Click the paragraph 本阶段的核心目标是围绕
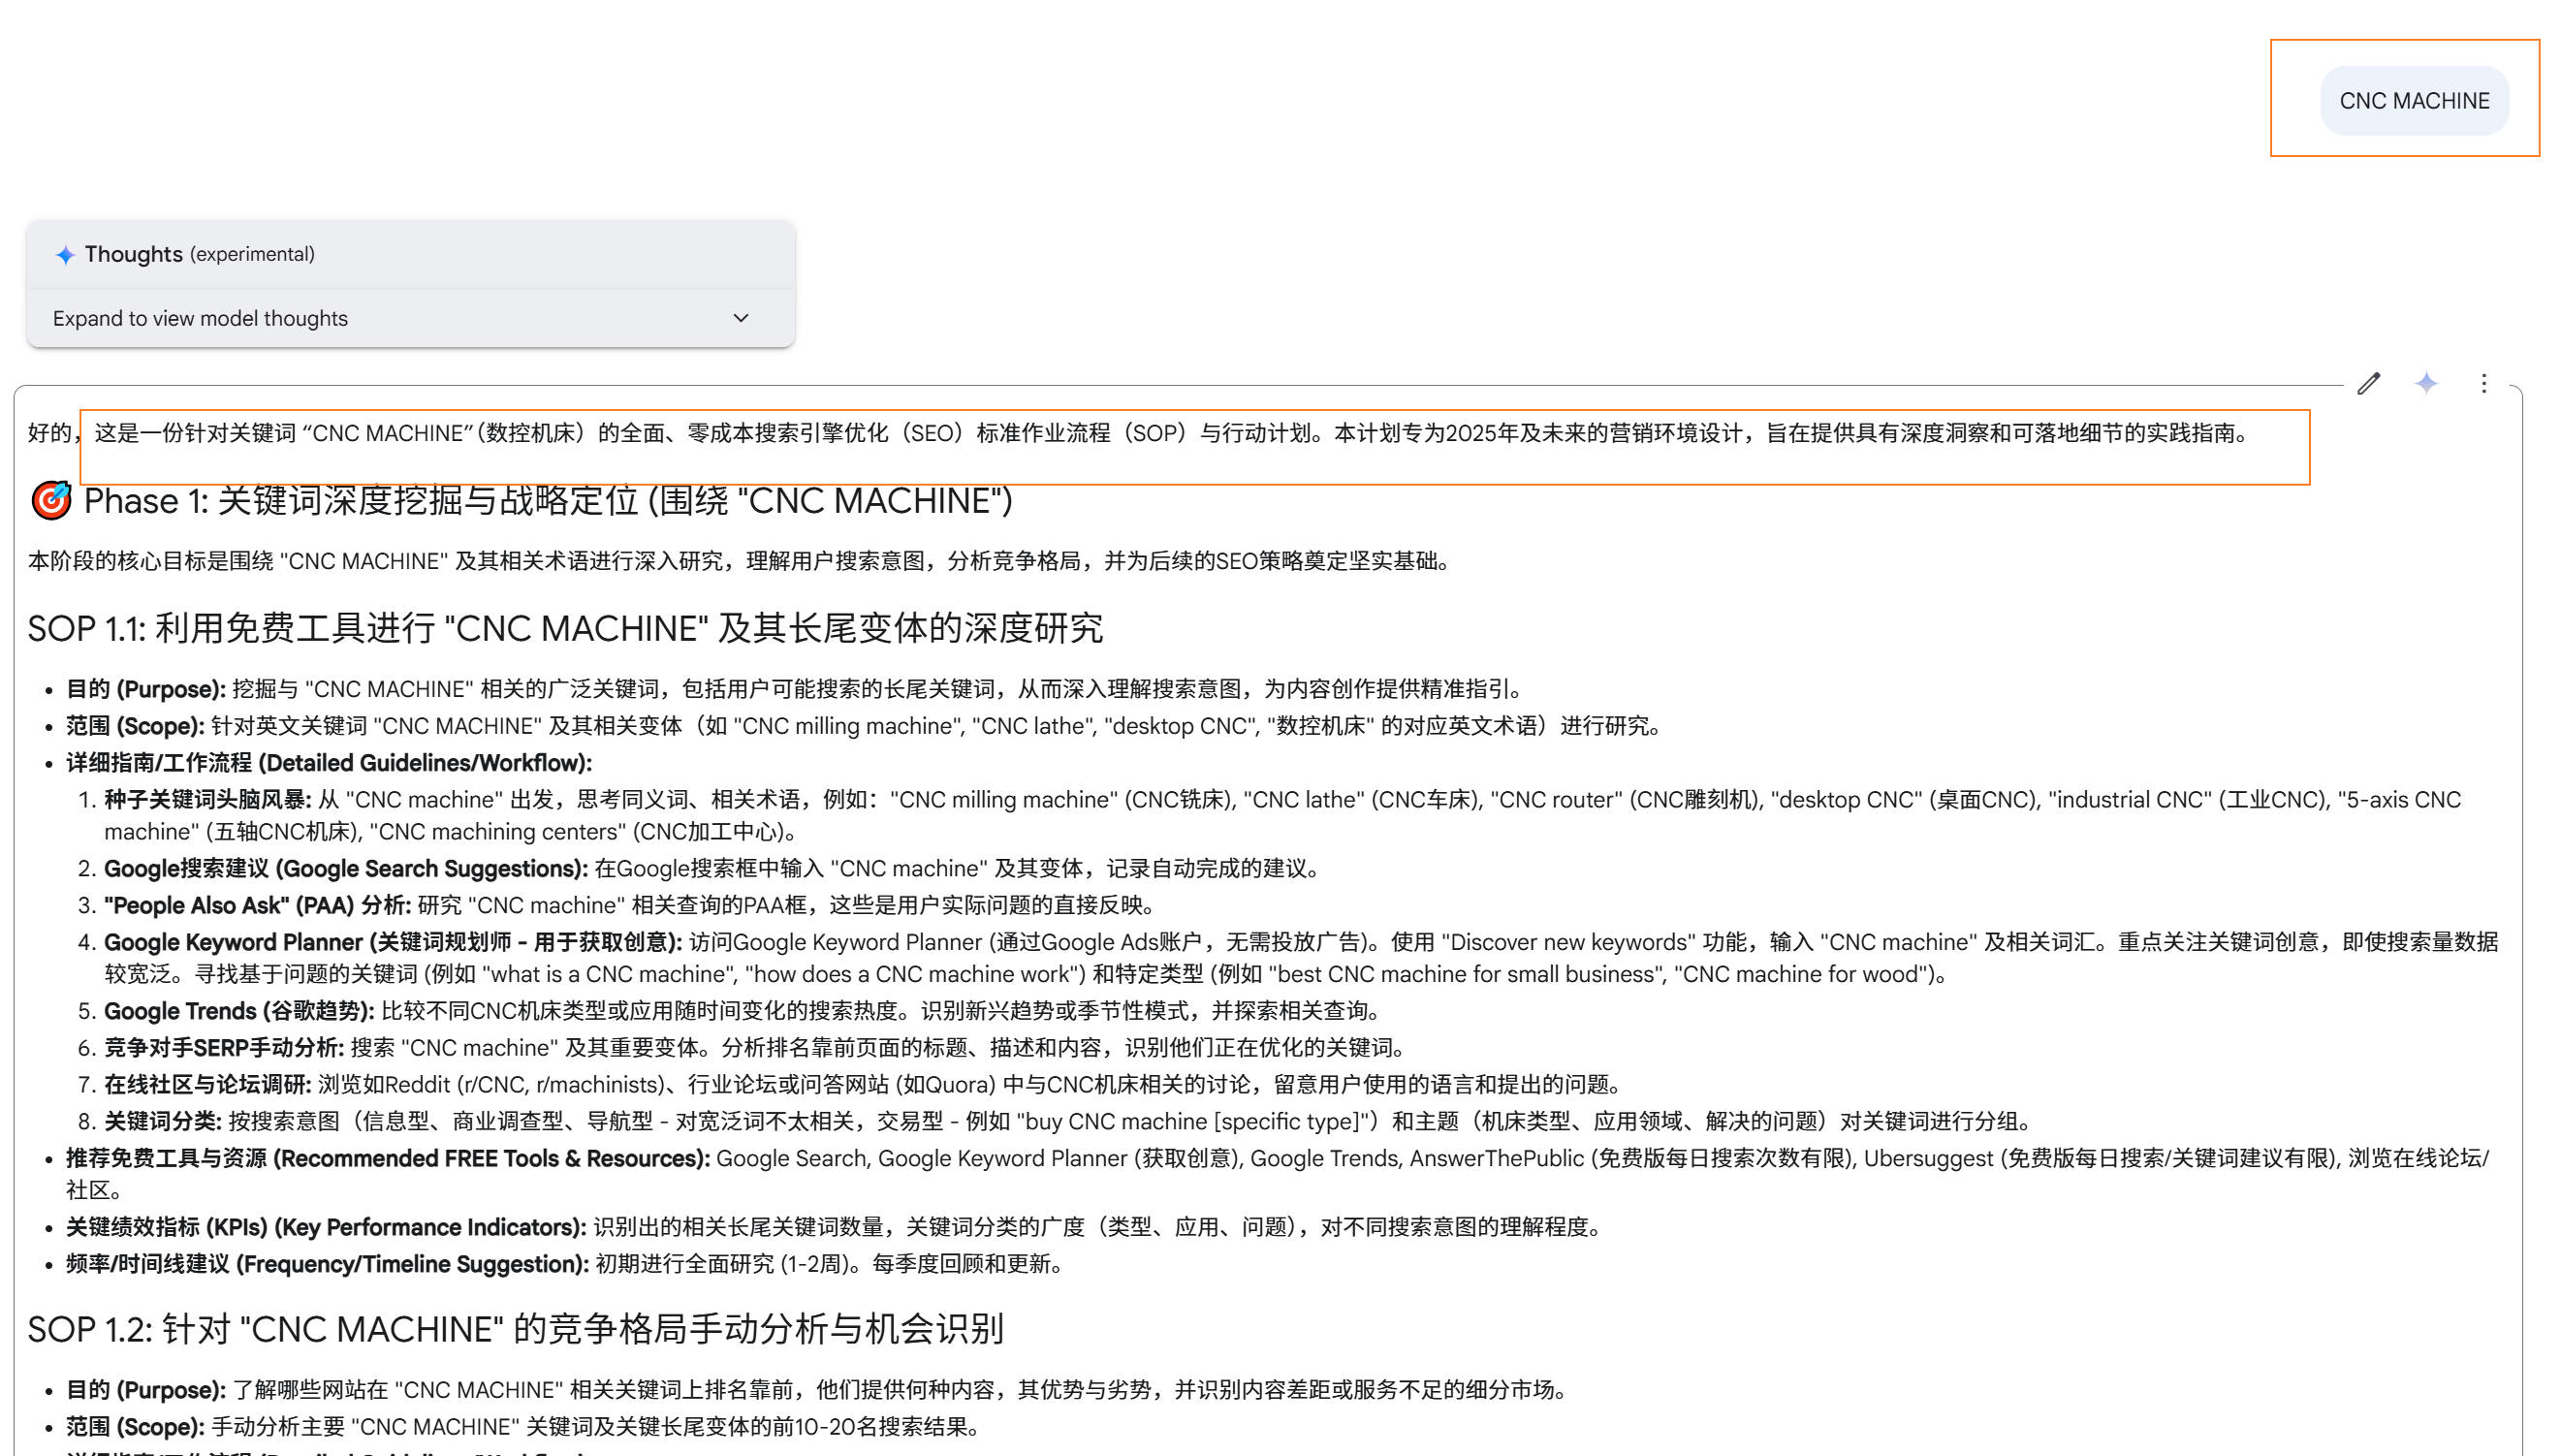The width and height of the screenshot is (2561, 1456). [740, 561]
